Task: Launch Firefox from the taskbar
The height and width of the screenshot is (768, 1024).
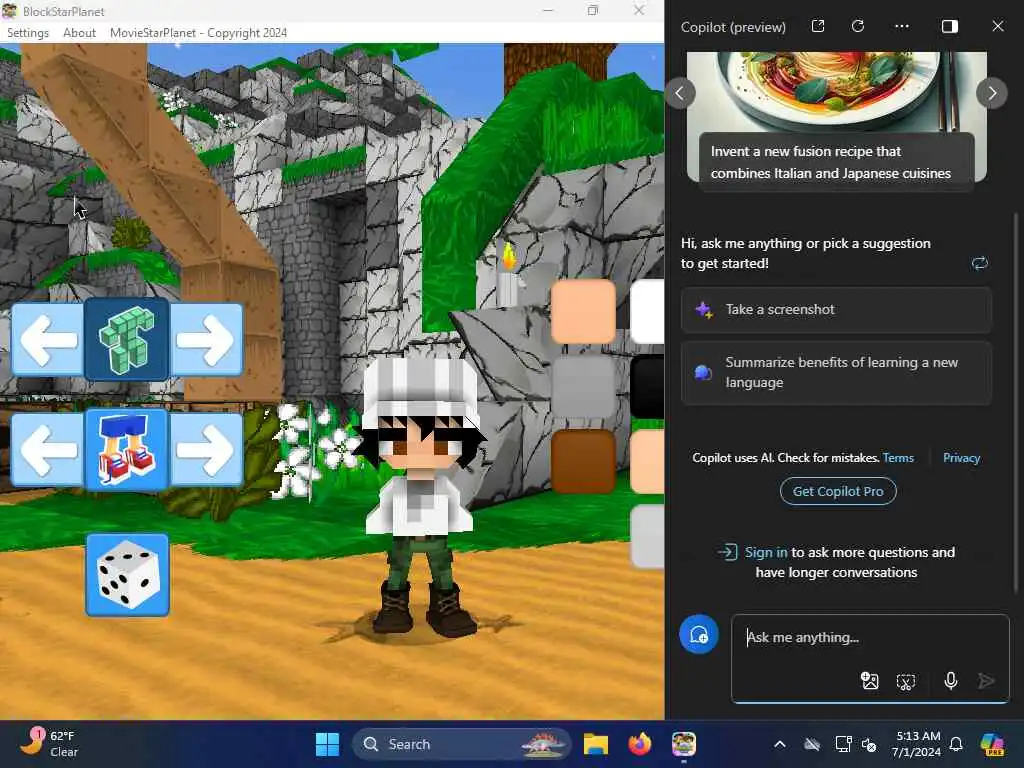Action: [639, 744]
